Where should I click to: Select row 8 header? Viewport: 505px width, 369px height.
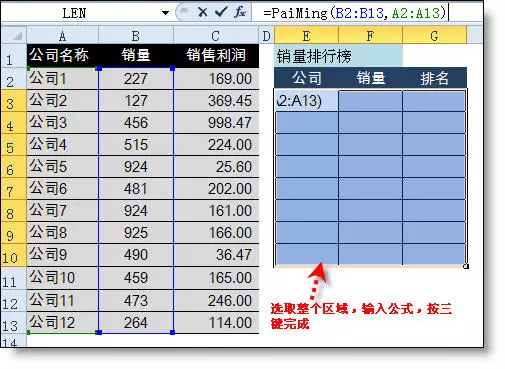click(x=13, y=211)
